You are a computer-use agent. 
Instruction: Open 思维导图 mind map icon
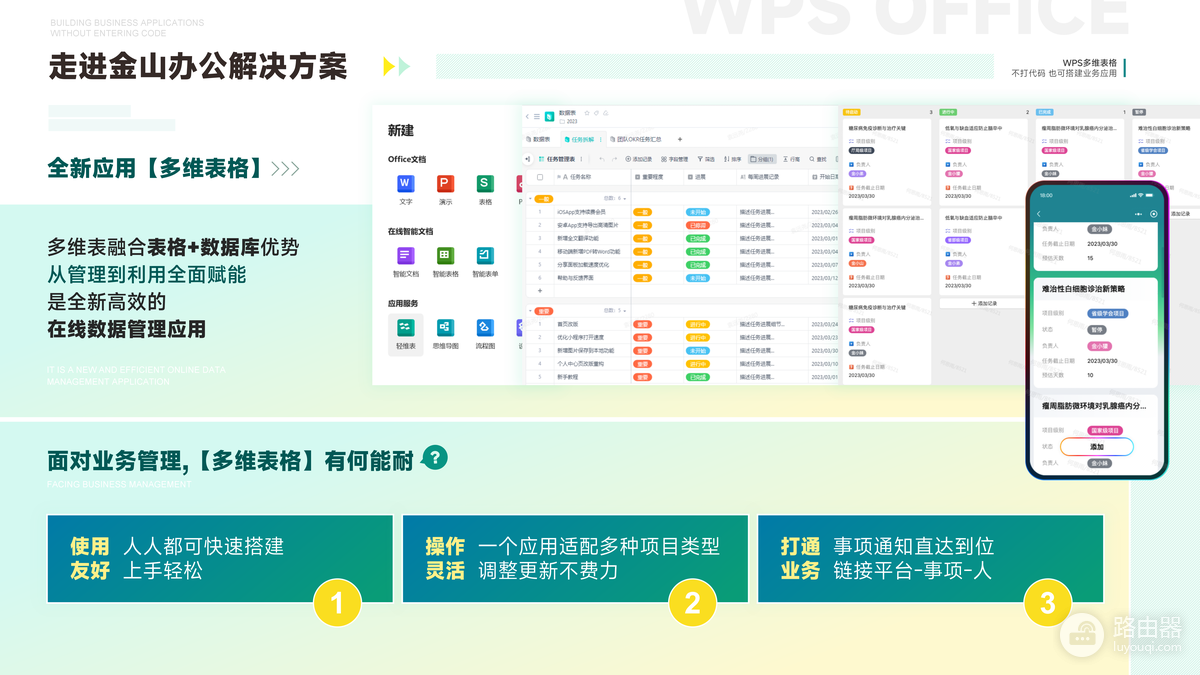[x=445, y=327]
